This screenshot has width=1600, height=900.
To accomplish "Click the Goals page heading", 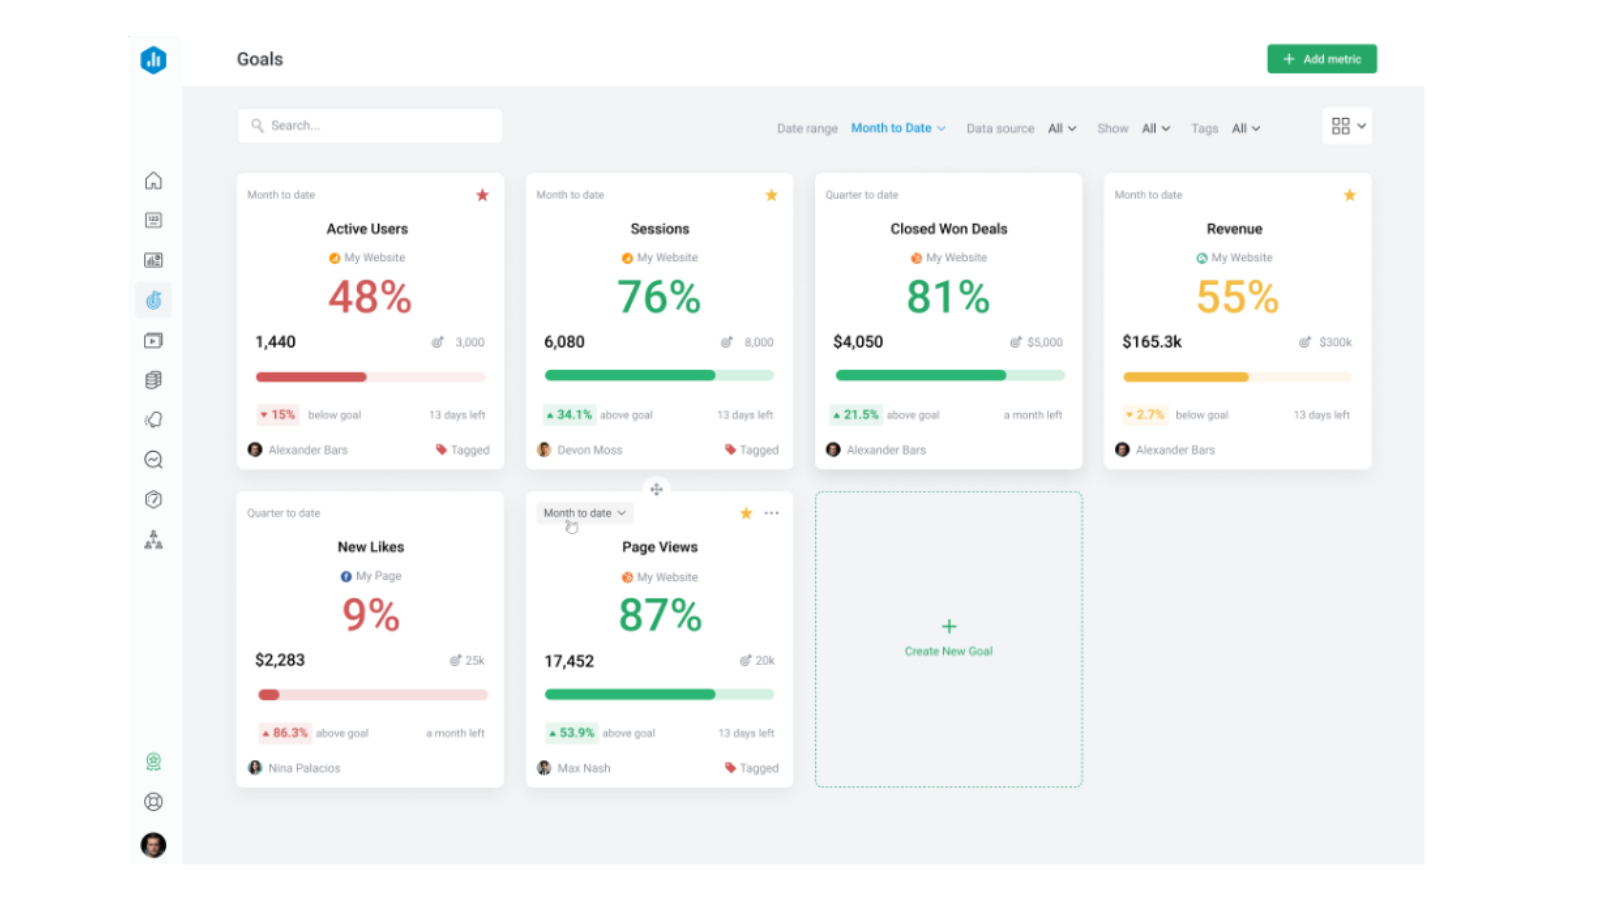I will [260, 59].
